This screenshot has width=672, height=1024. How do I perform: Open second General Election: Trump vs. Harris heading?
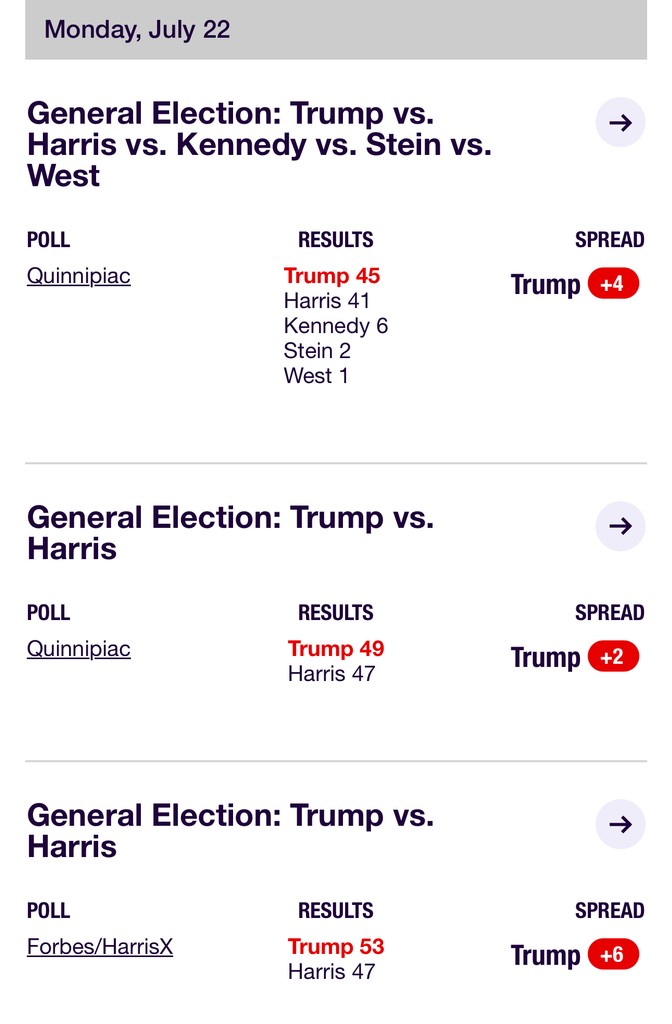pyautogui.click(x=230, y=533)
